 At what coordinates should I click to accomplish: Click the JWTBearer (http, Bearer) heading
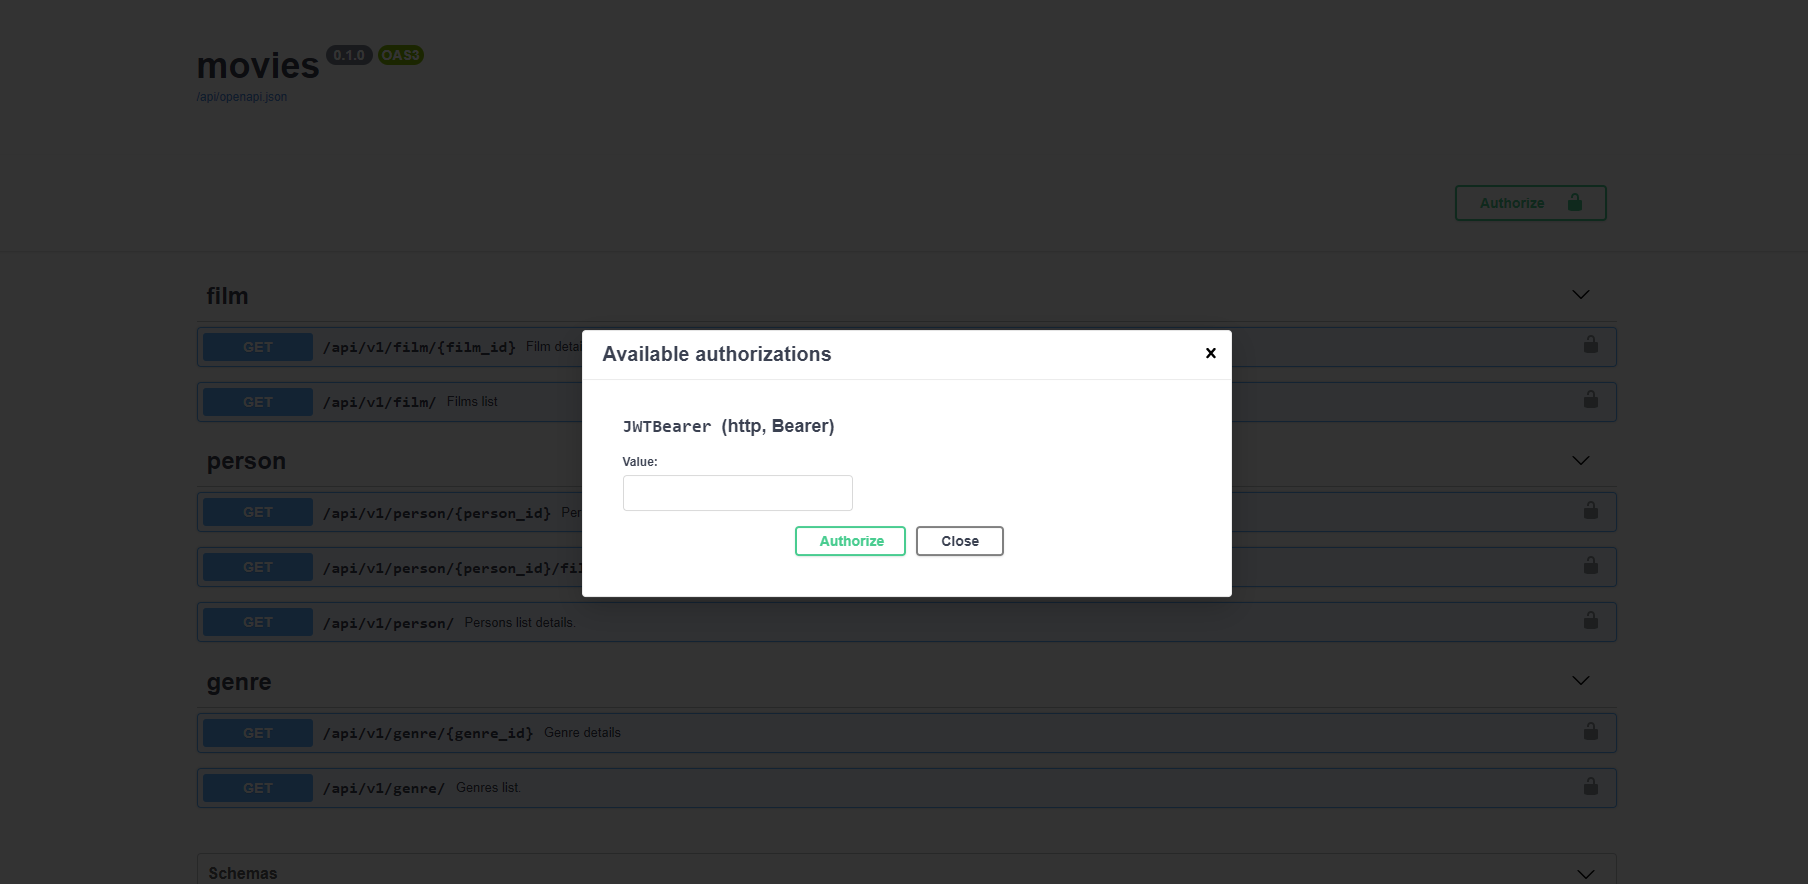[x=728, y=426]
